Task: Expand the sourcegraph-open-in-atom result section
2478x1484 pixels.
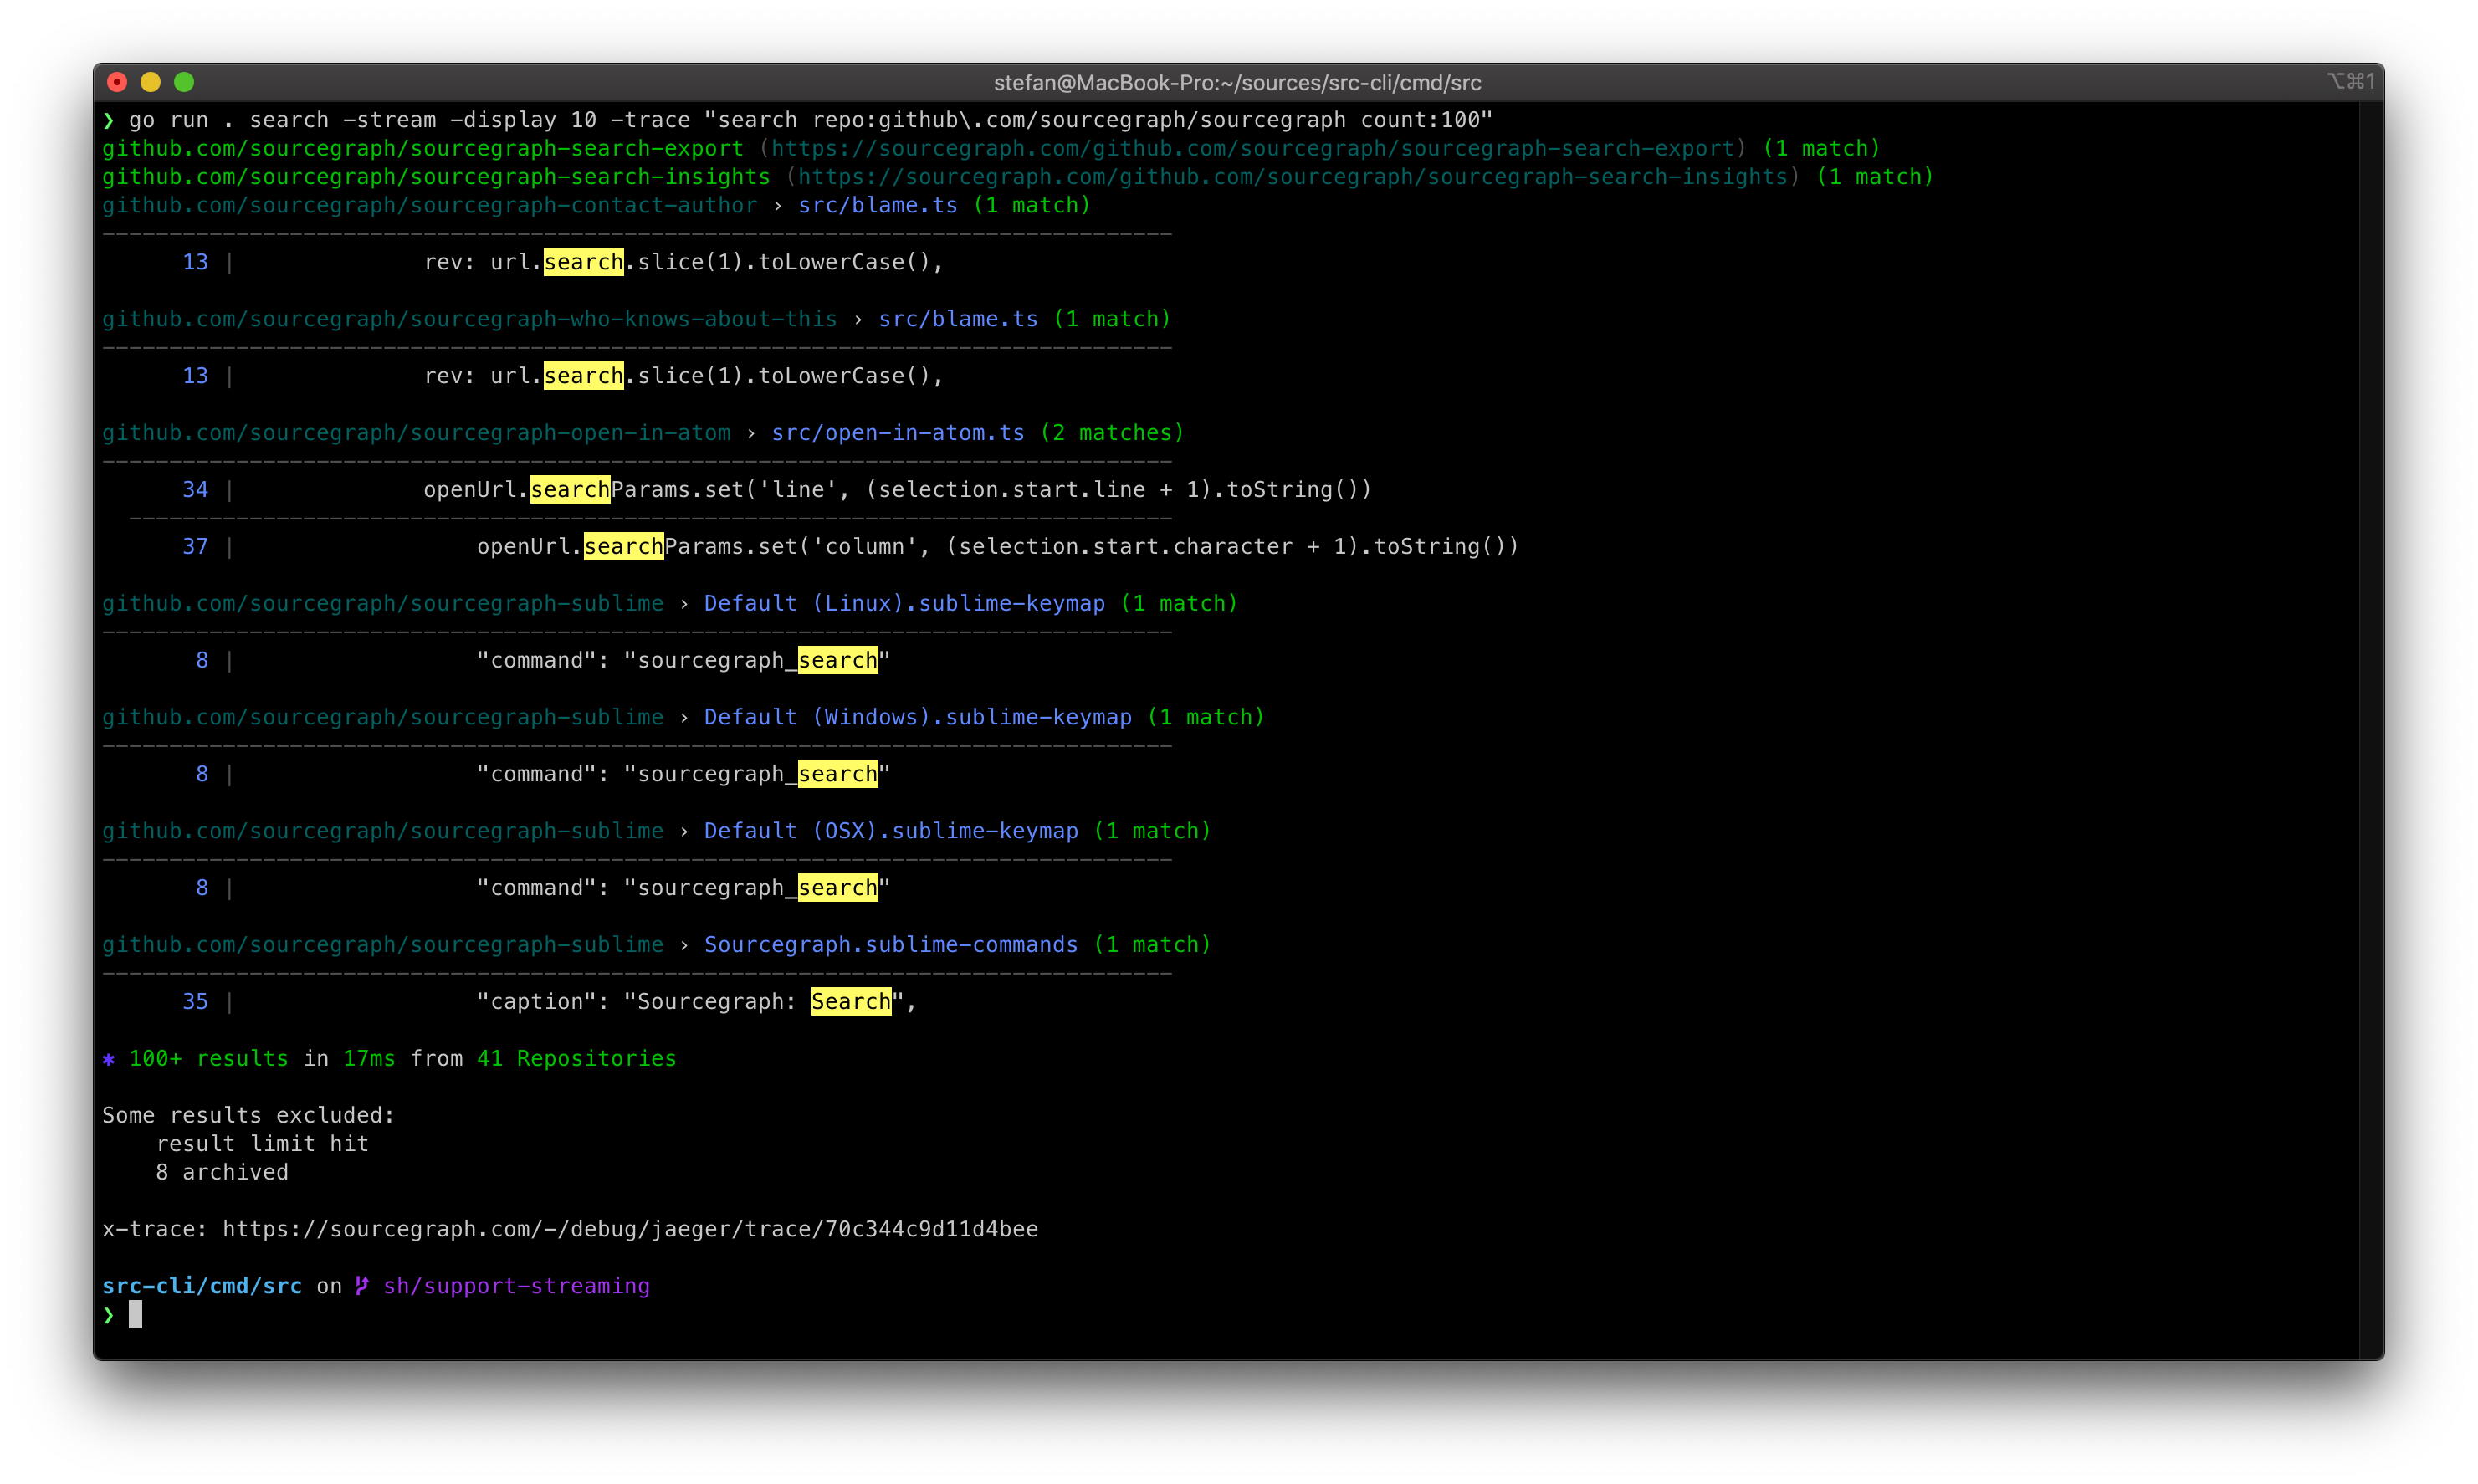Action: point(416,432)
